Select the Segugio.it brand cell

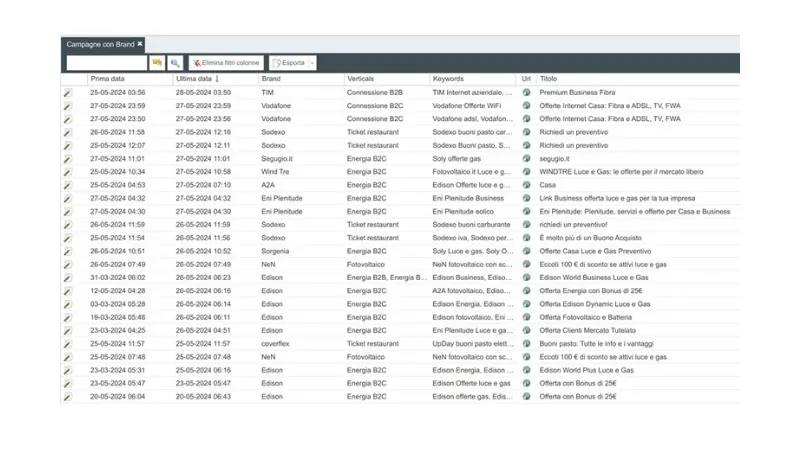click(277, 159)
